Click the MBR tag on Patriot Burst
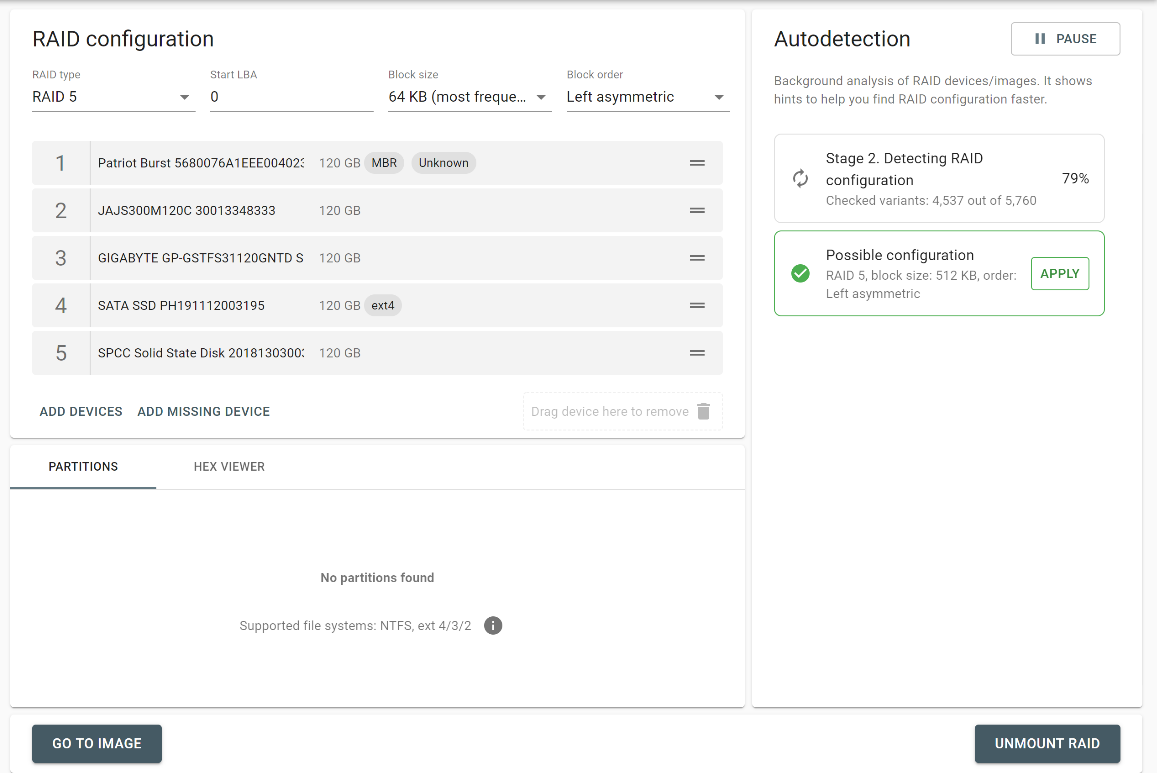The height and width of the screenshot is (773, 1157). 384,163
